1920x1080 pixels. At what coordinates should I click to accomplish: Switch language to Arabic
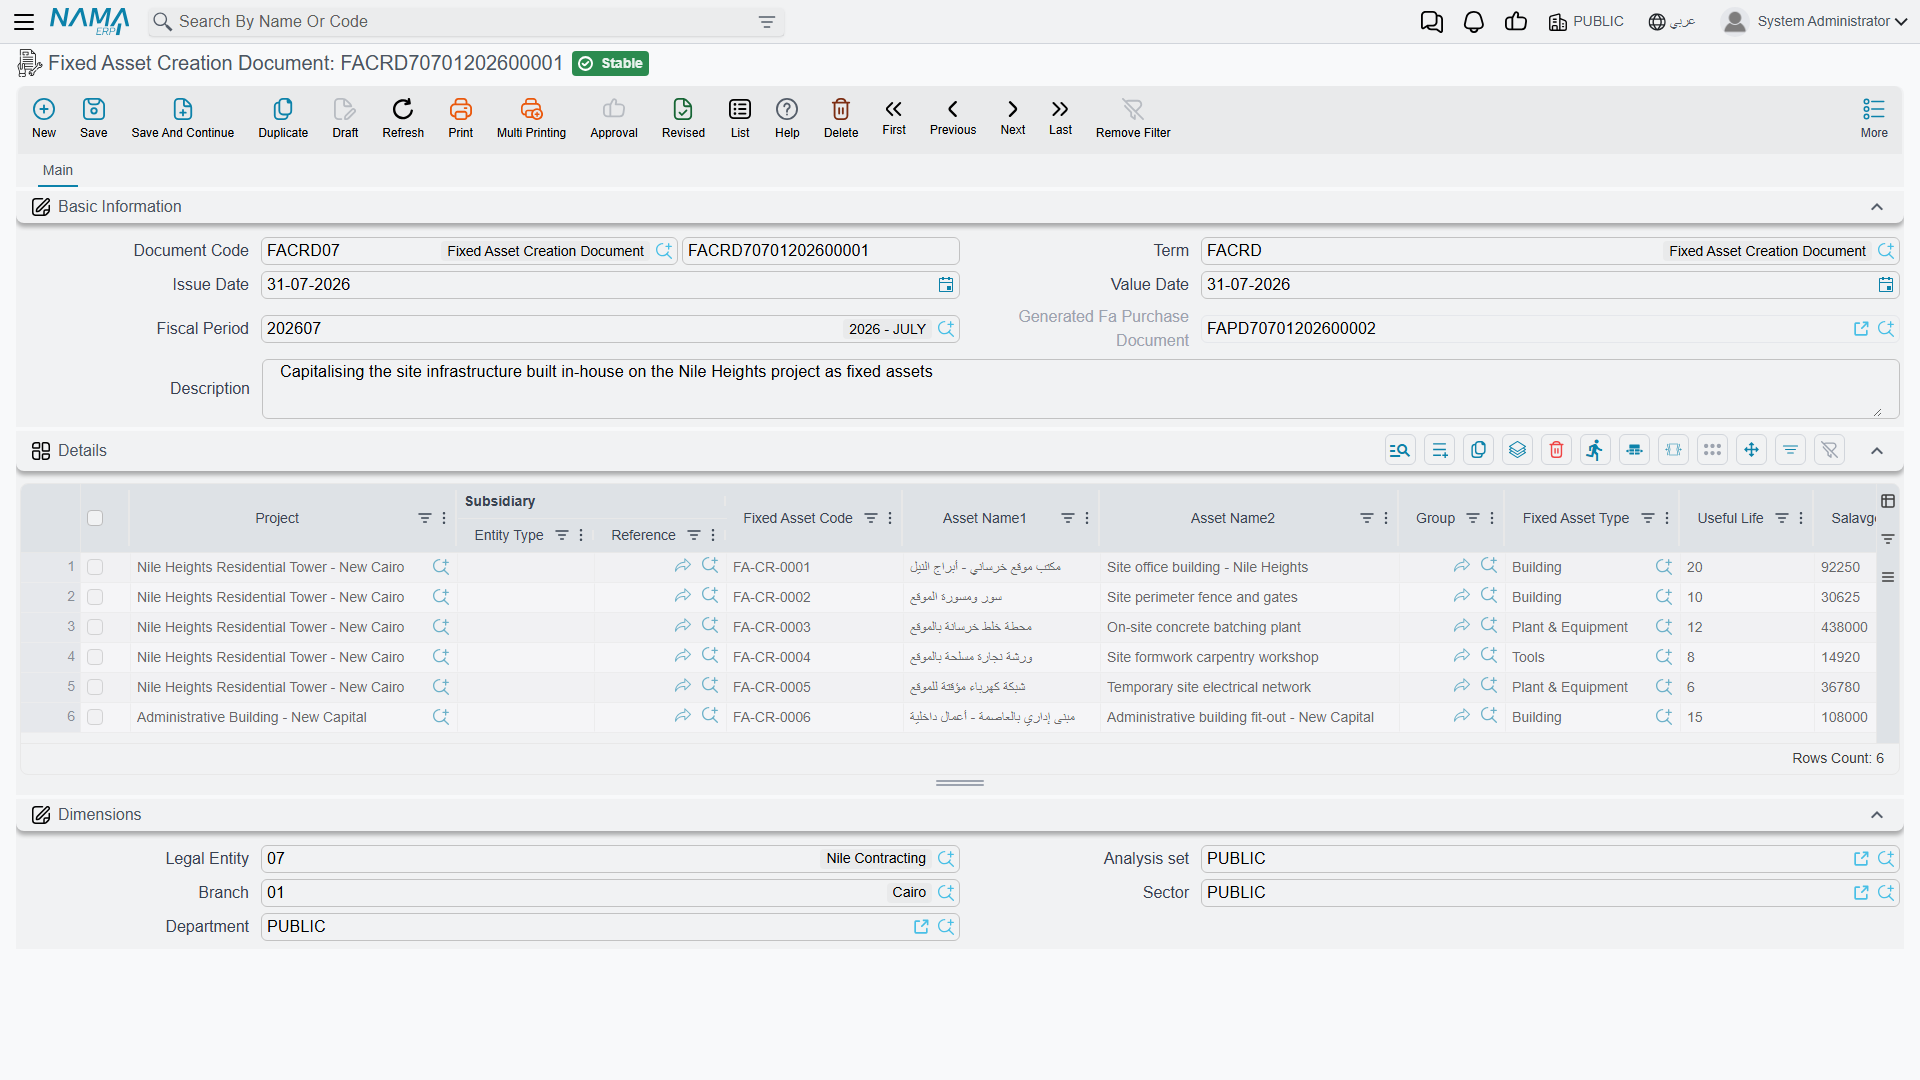point(1672,22)
